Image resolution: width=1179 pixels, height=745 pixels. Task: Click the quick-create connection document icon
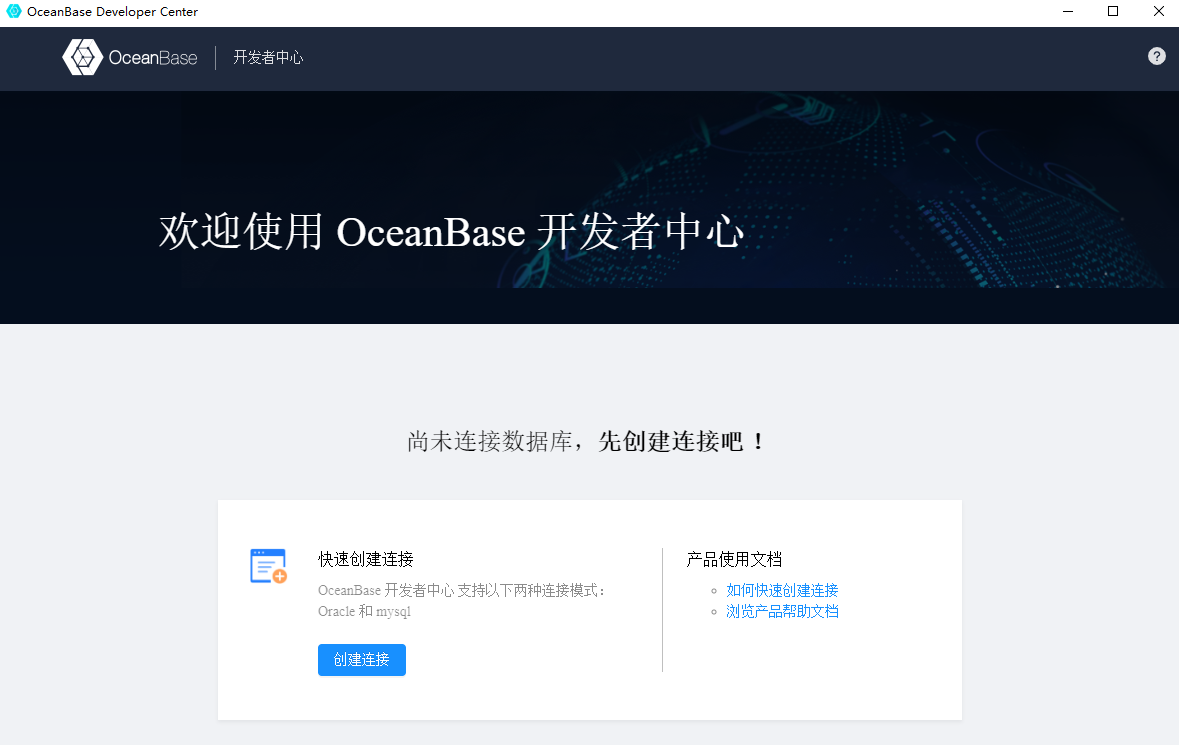(x=268, y=566)
